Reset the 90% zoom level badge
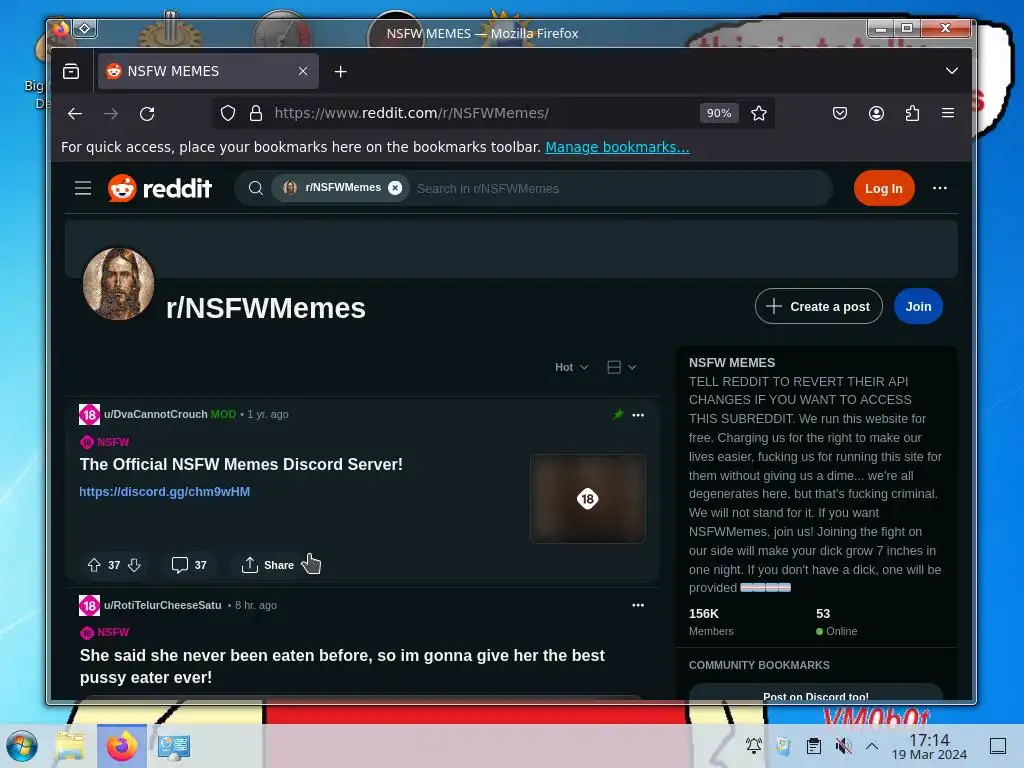Screen dimensions: 1024x768 [x=718, y=114]
